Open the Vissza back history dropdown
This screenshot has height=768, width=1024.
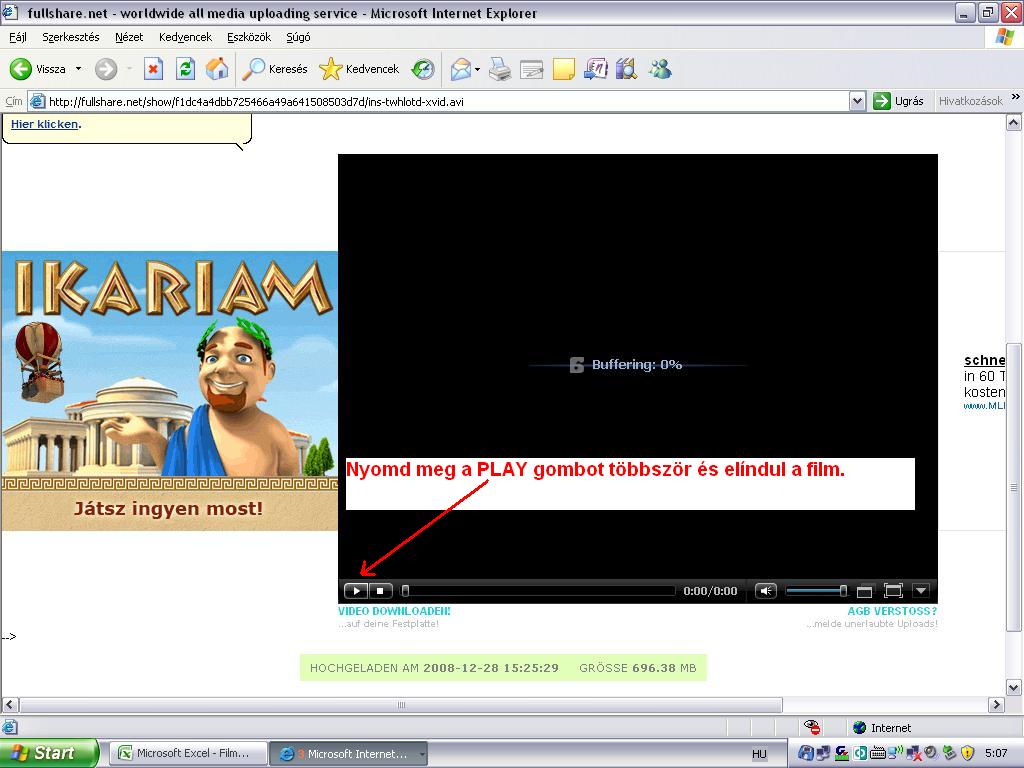click(x=78, y=69)
